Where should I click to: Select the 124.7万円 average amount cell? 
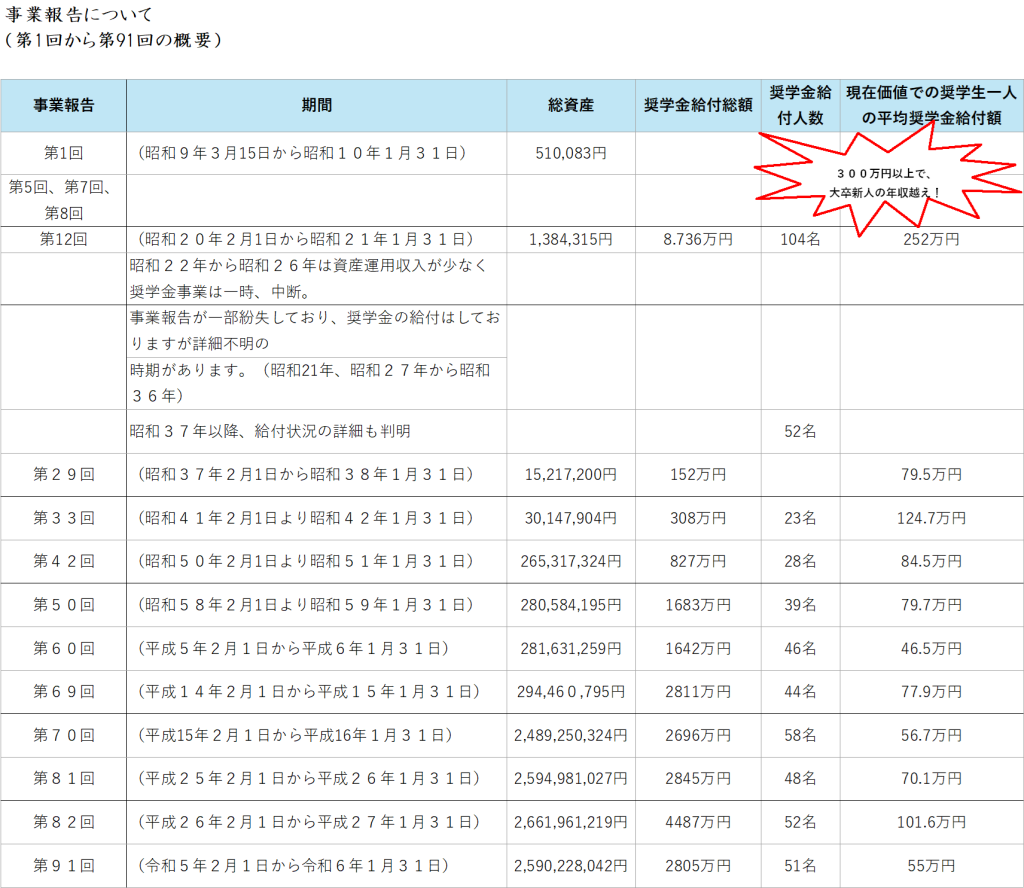(x=931, y=518)
